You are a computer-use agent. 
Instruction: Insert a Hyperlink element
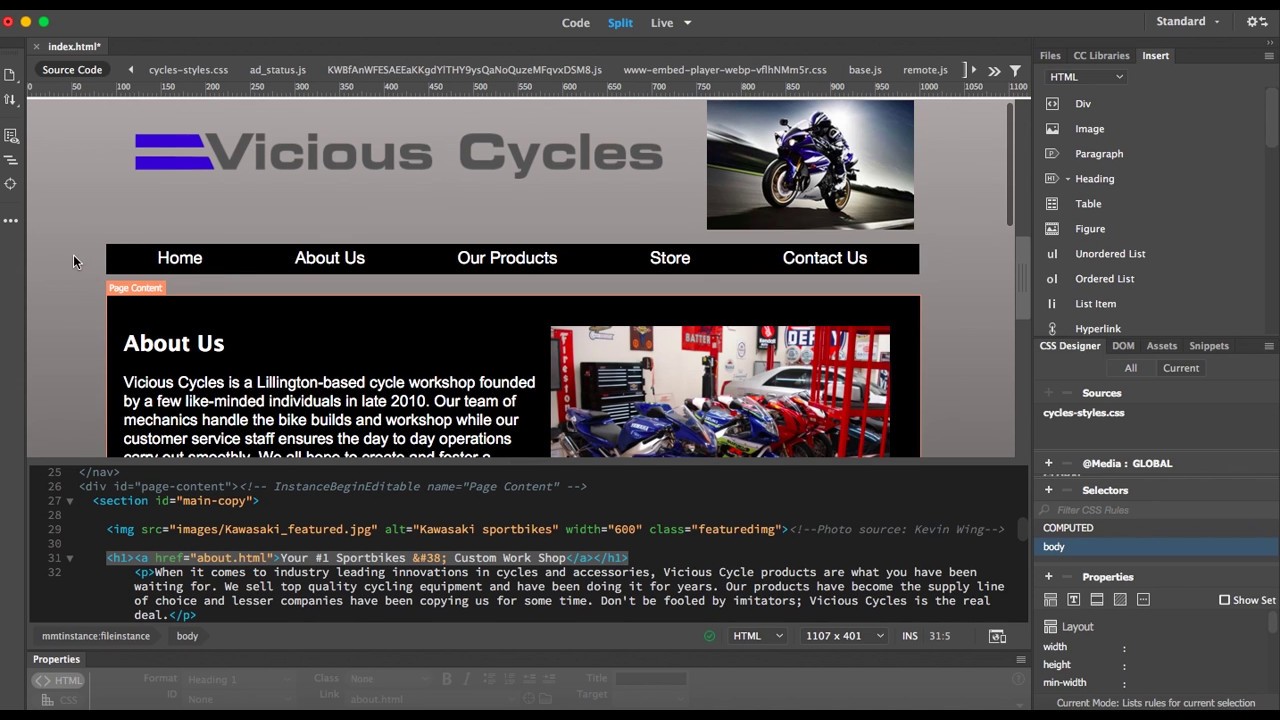pos(1097,329)
